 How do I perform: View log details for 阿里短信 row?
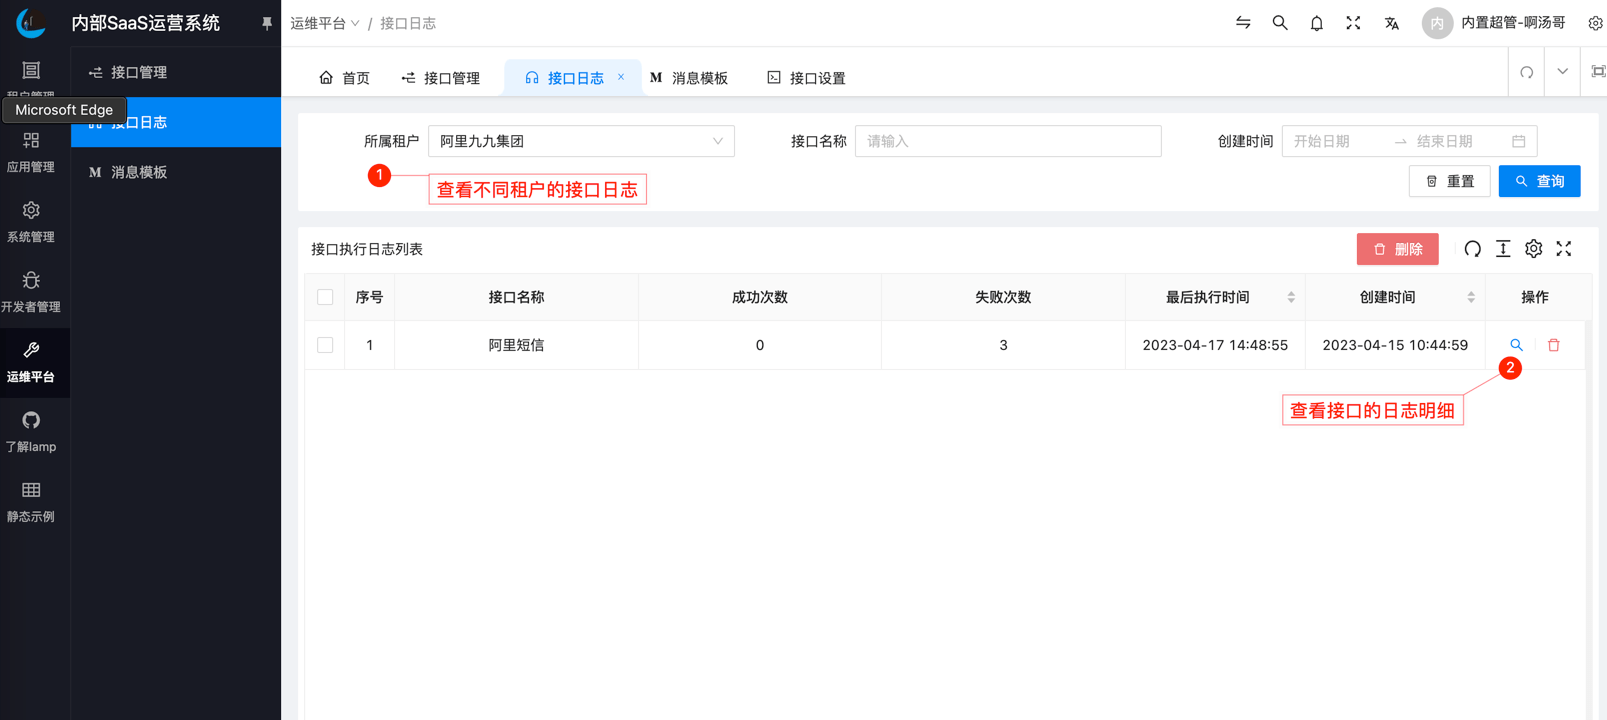click(x=1516, y=345)
